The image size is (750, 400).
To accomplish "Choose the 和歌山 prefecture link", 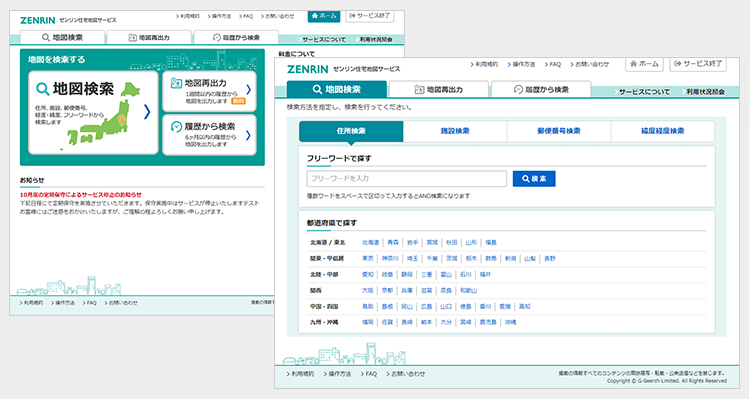I will [x=469, y=290].
